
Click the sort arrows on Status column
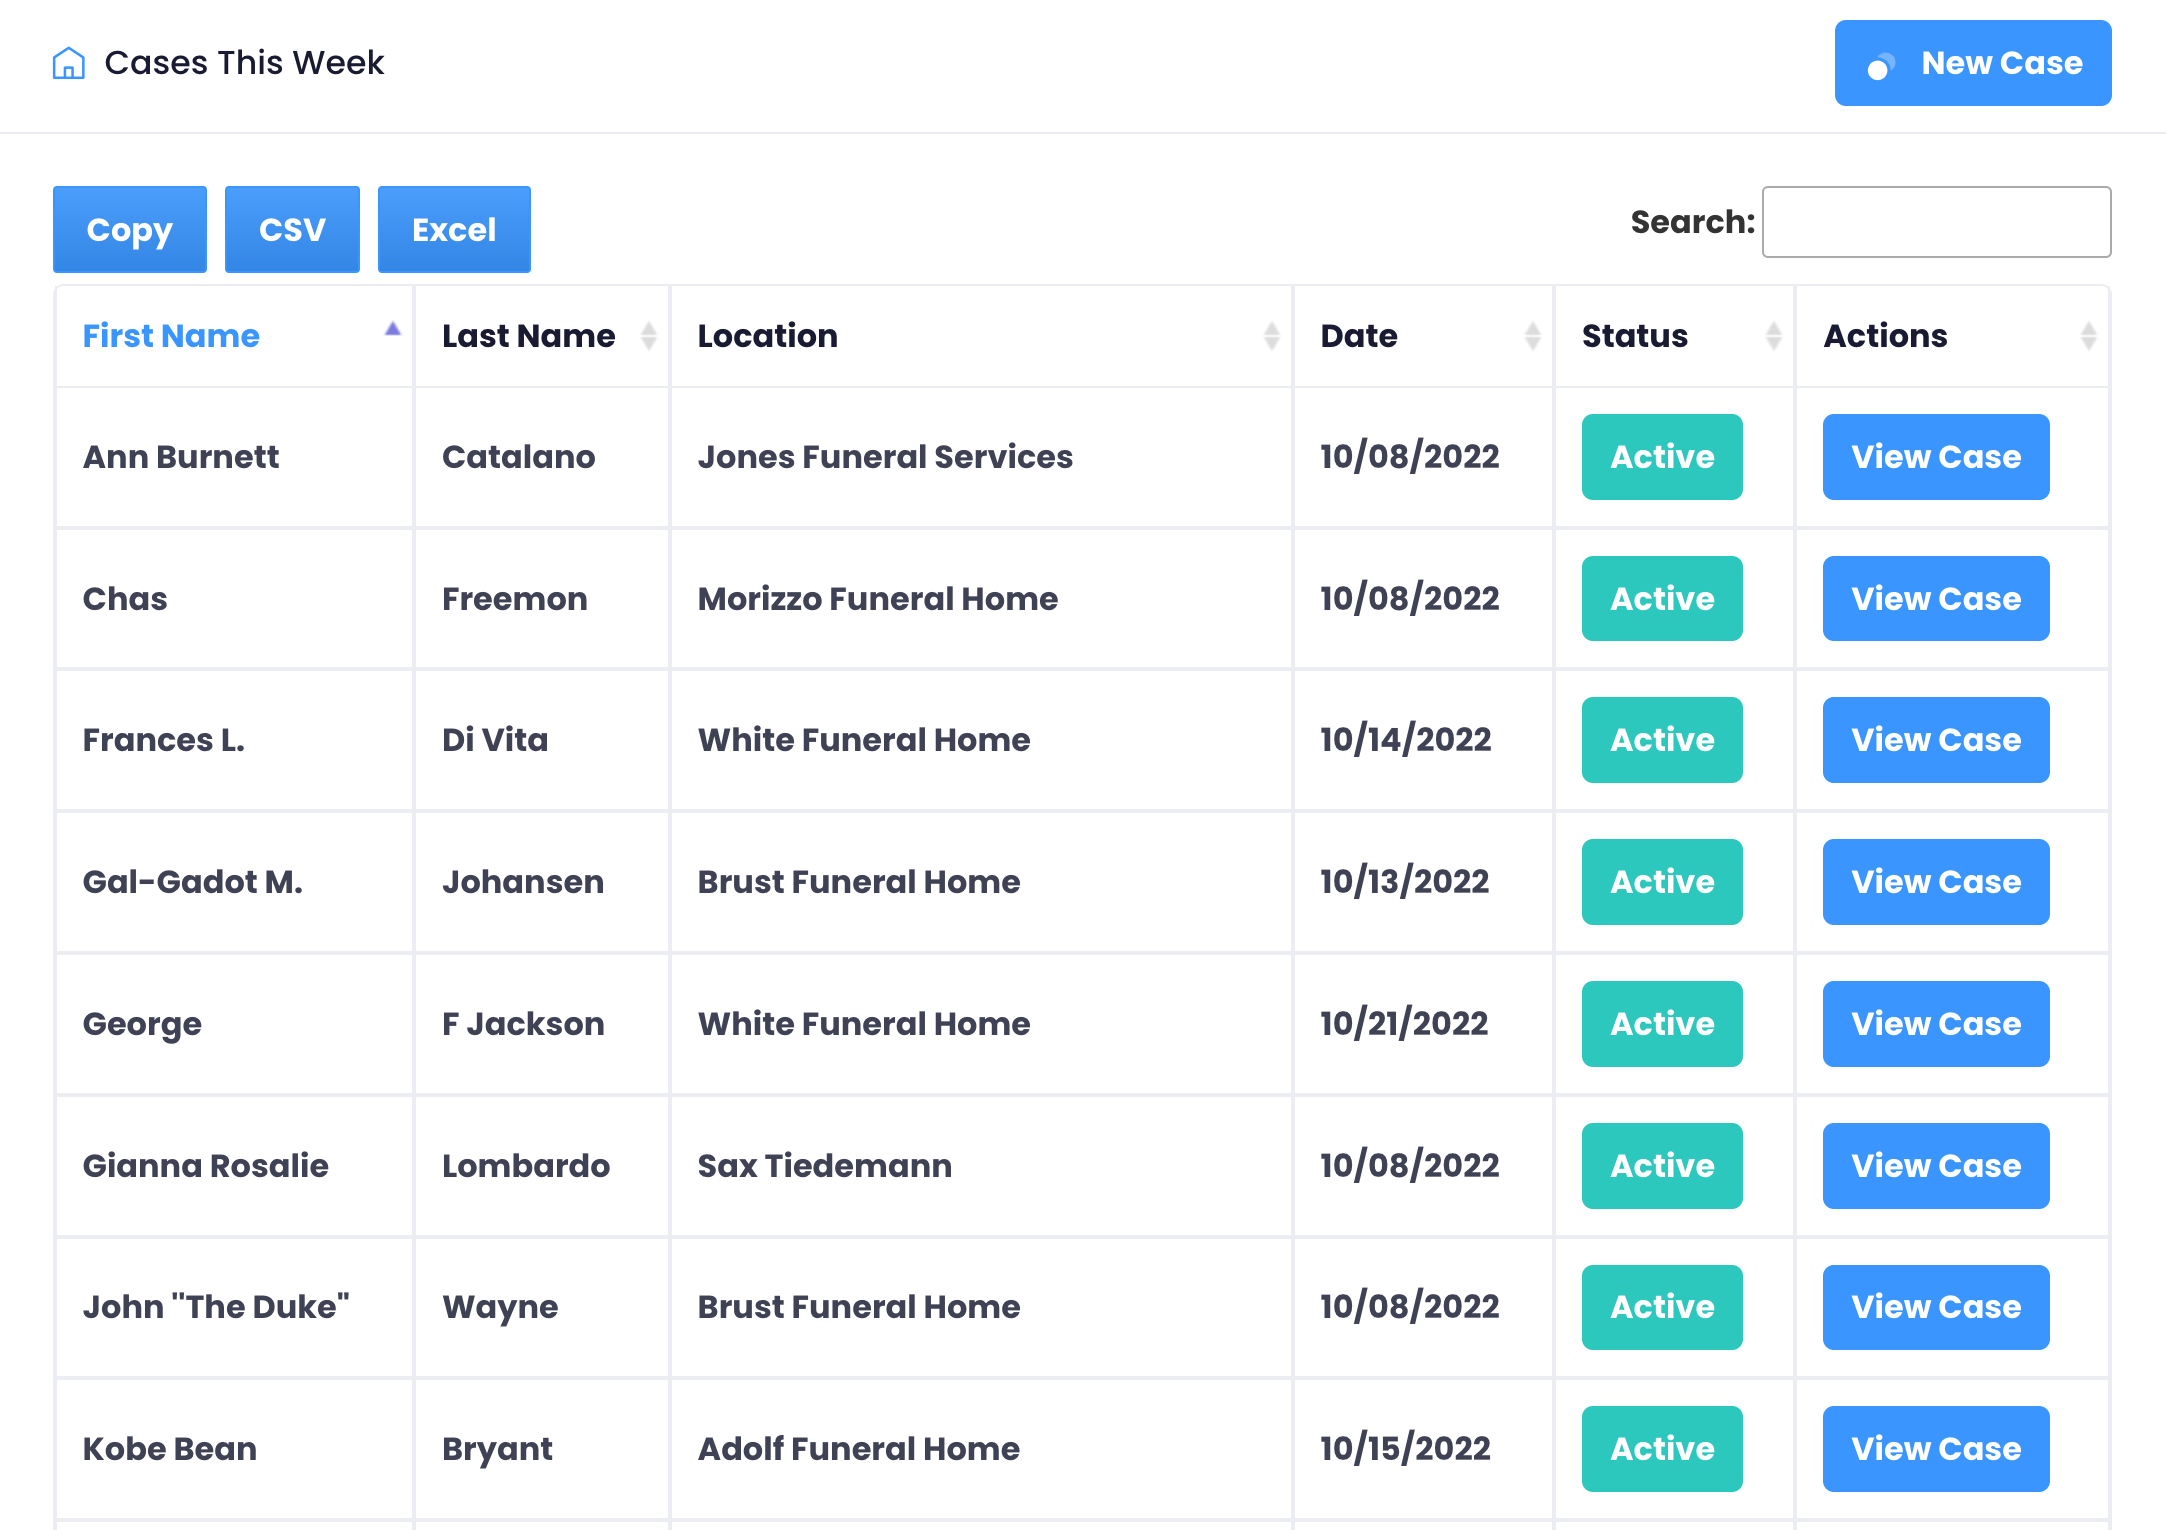pyautogui.click(x=1773, y=336)
